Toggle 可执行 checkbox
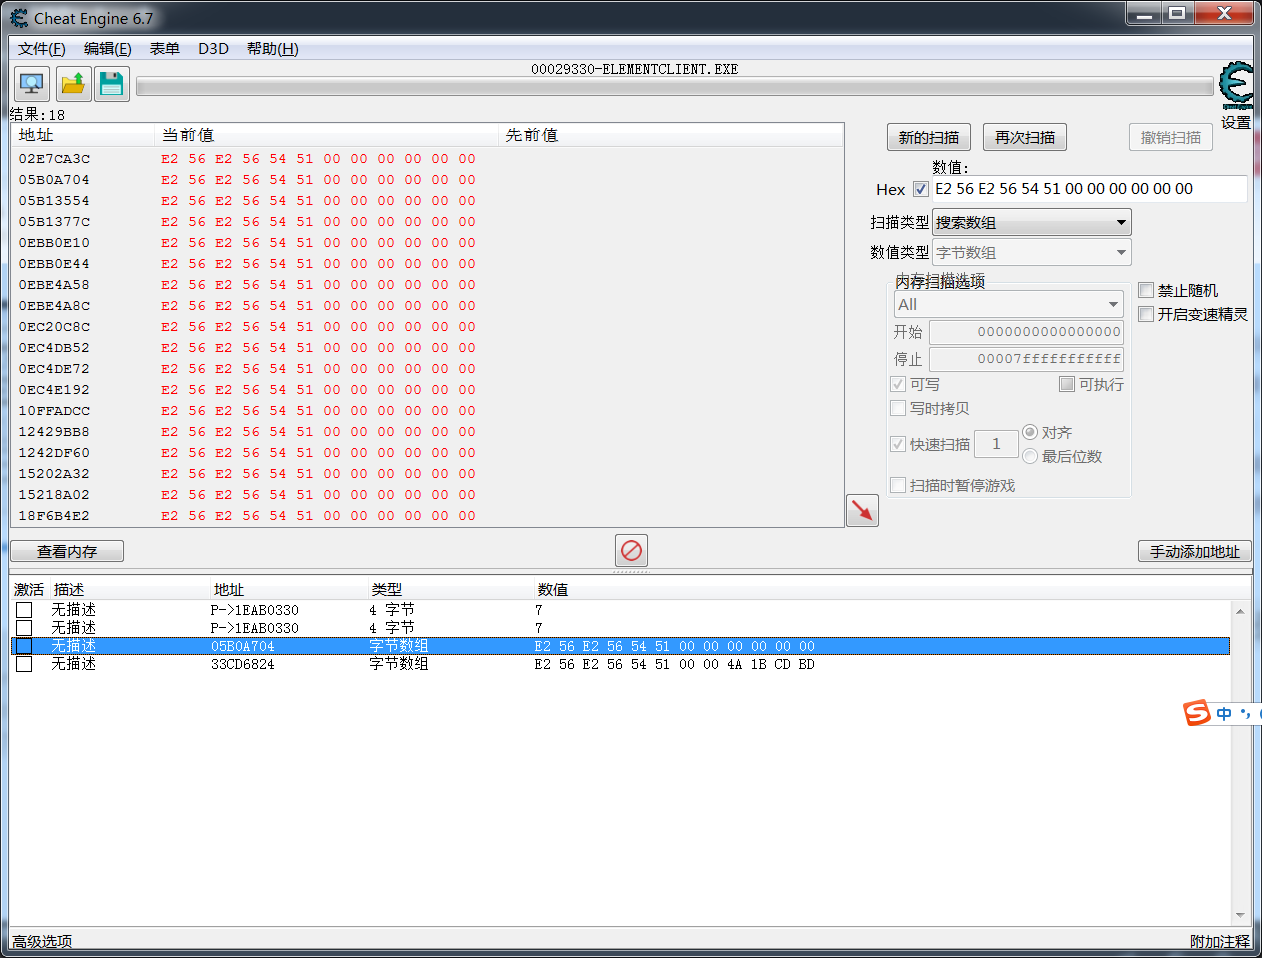Image resolution: width=1262 pixels, height=958 pixels. pos(1067,384)
